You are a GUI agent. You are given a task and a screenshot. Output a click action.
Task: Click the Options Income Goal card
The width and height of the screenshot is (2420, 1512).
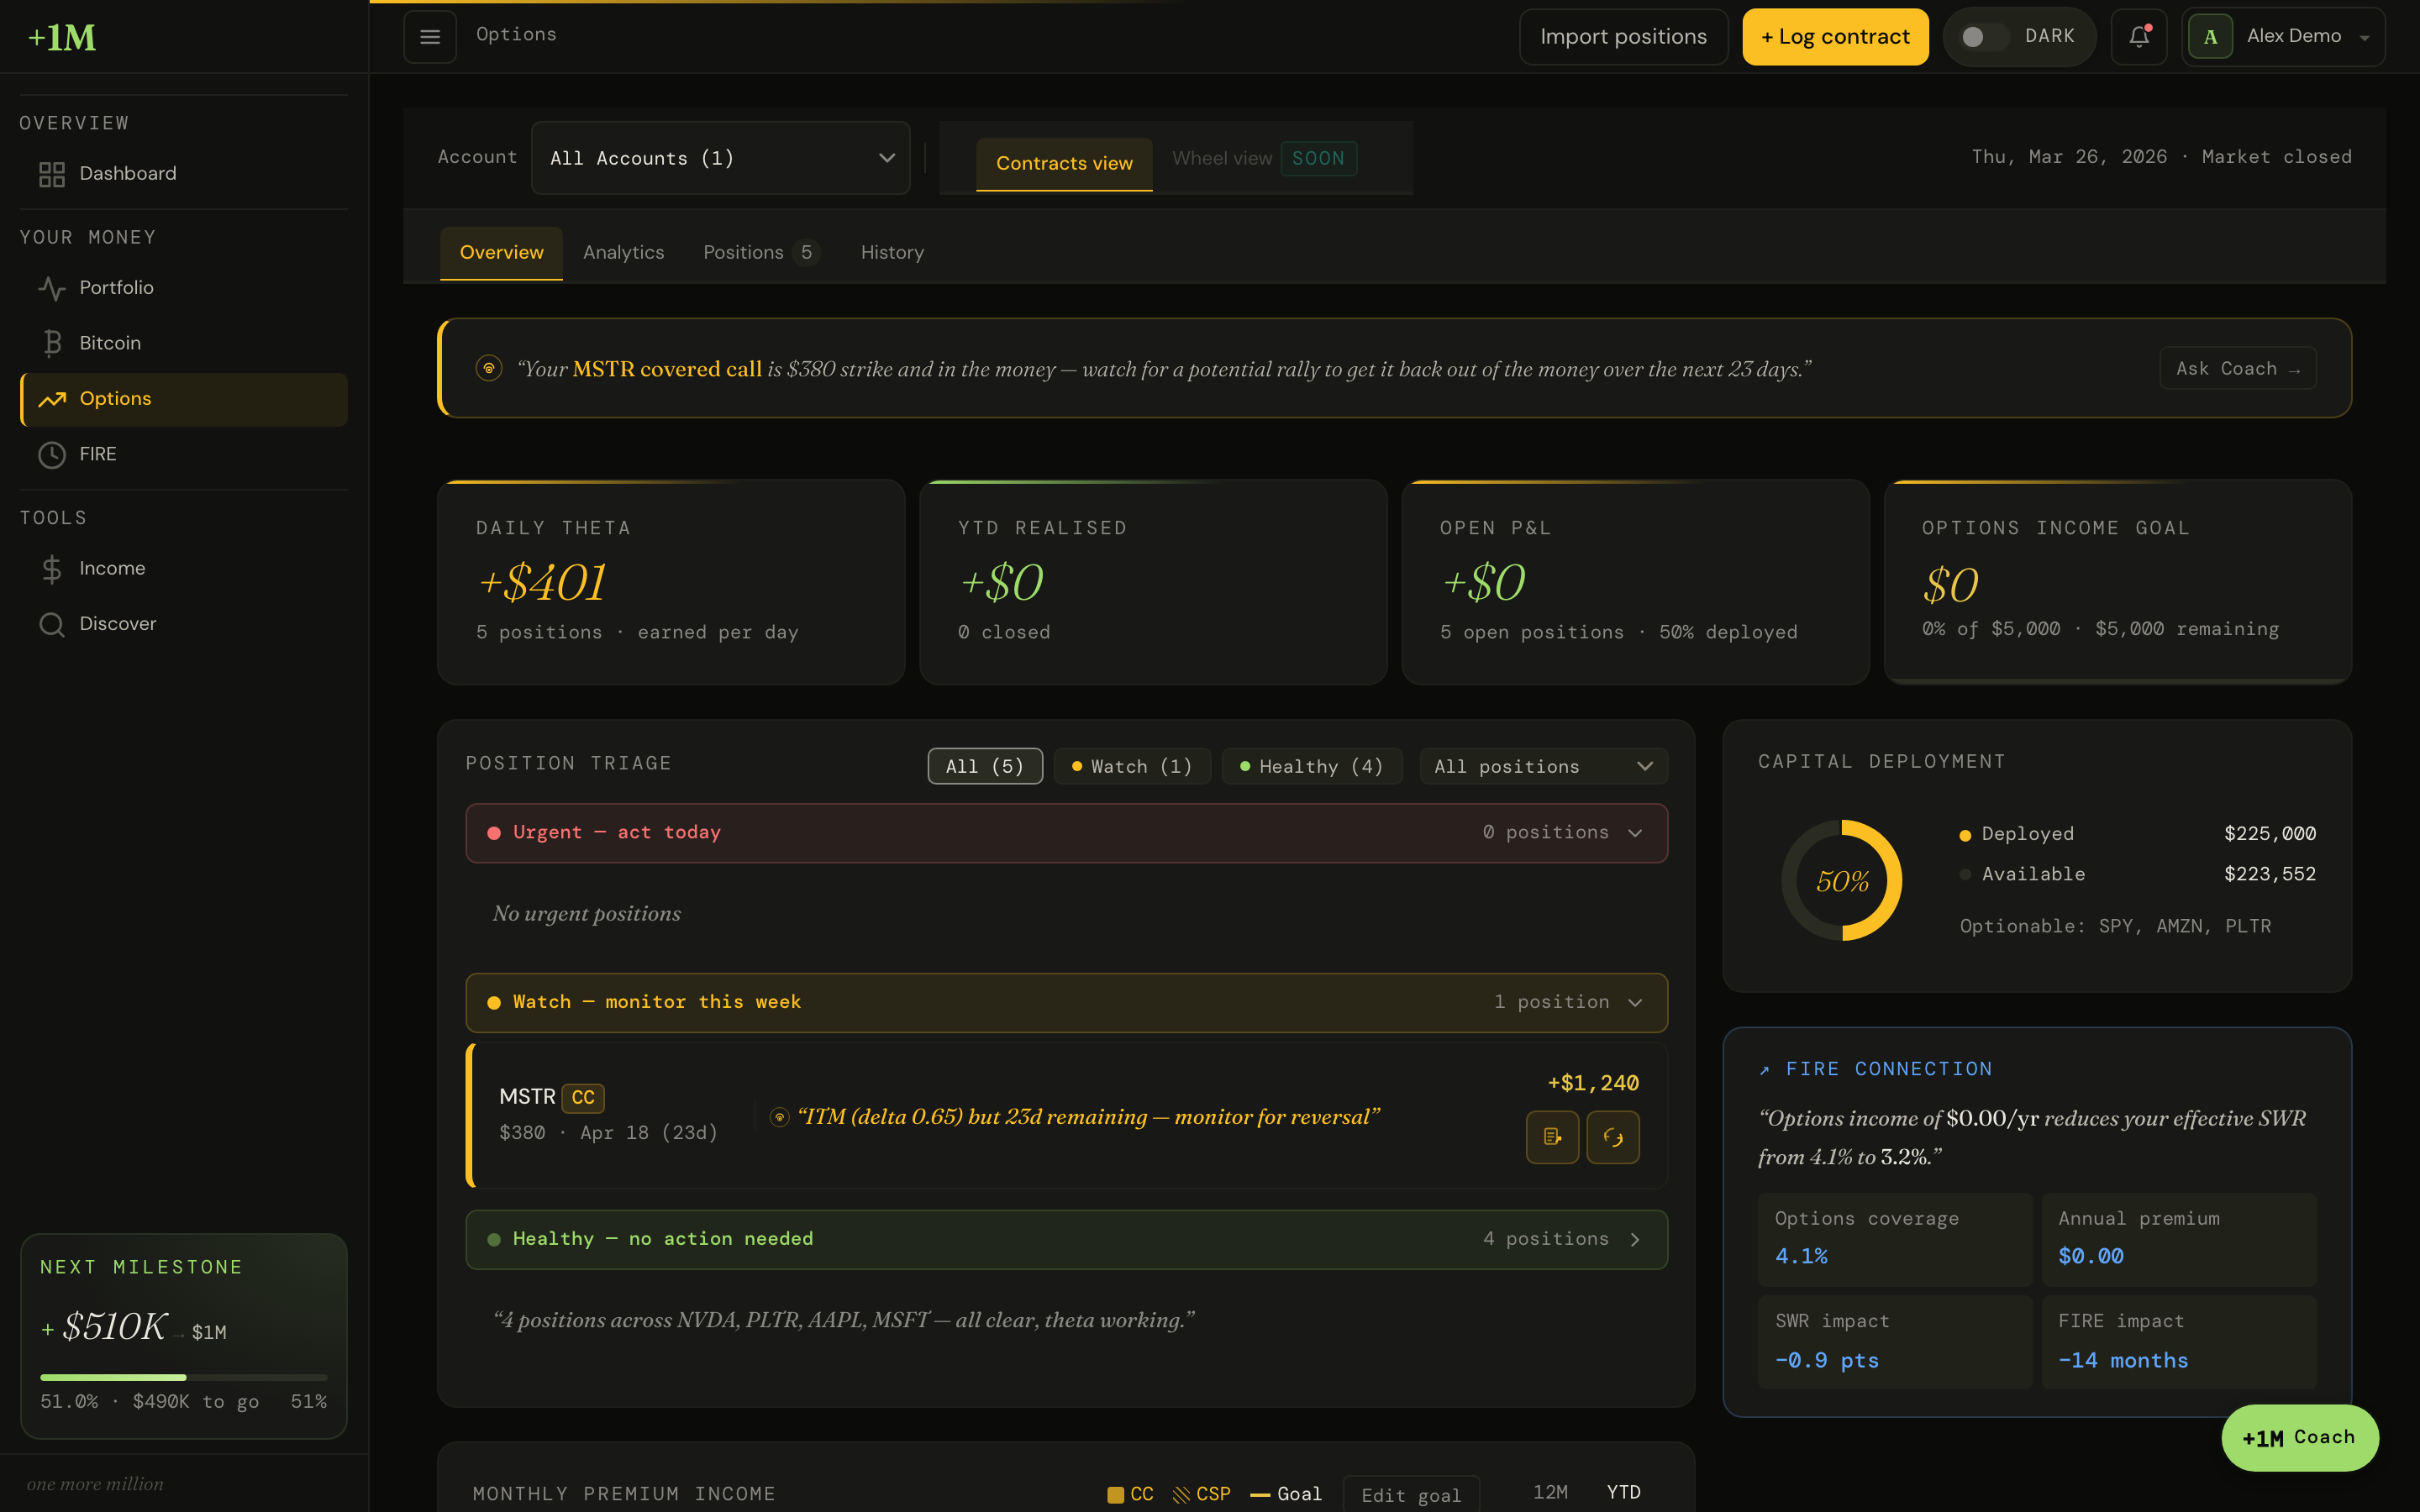[2117, 583]
